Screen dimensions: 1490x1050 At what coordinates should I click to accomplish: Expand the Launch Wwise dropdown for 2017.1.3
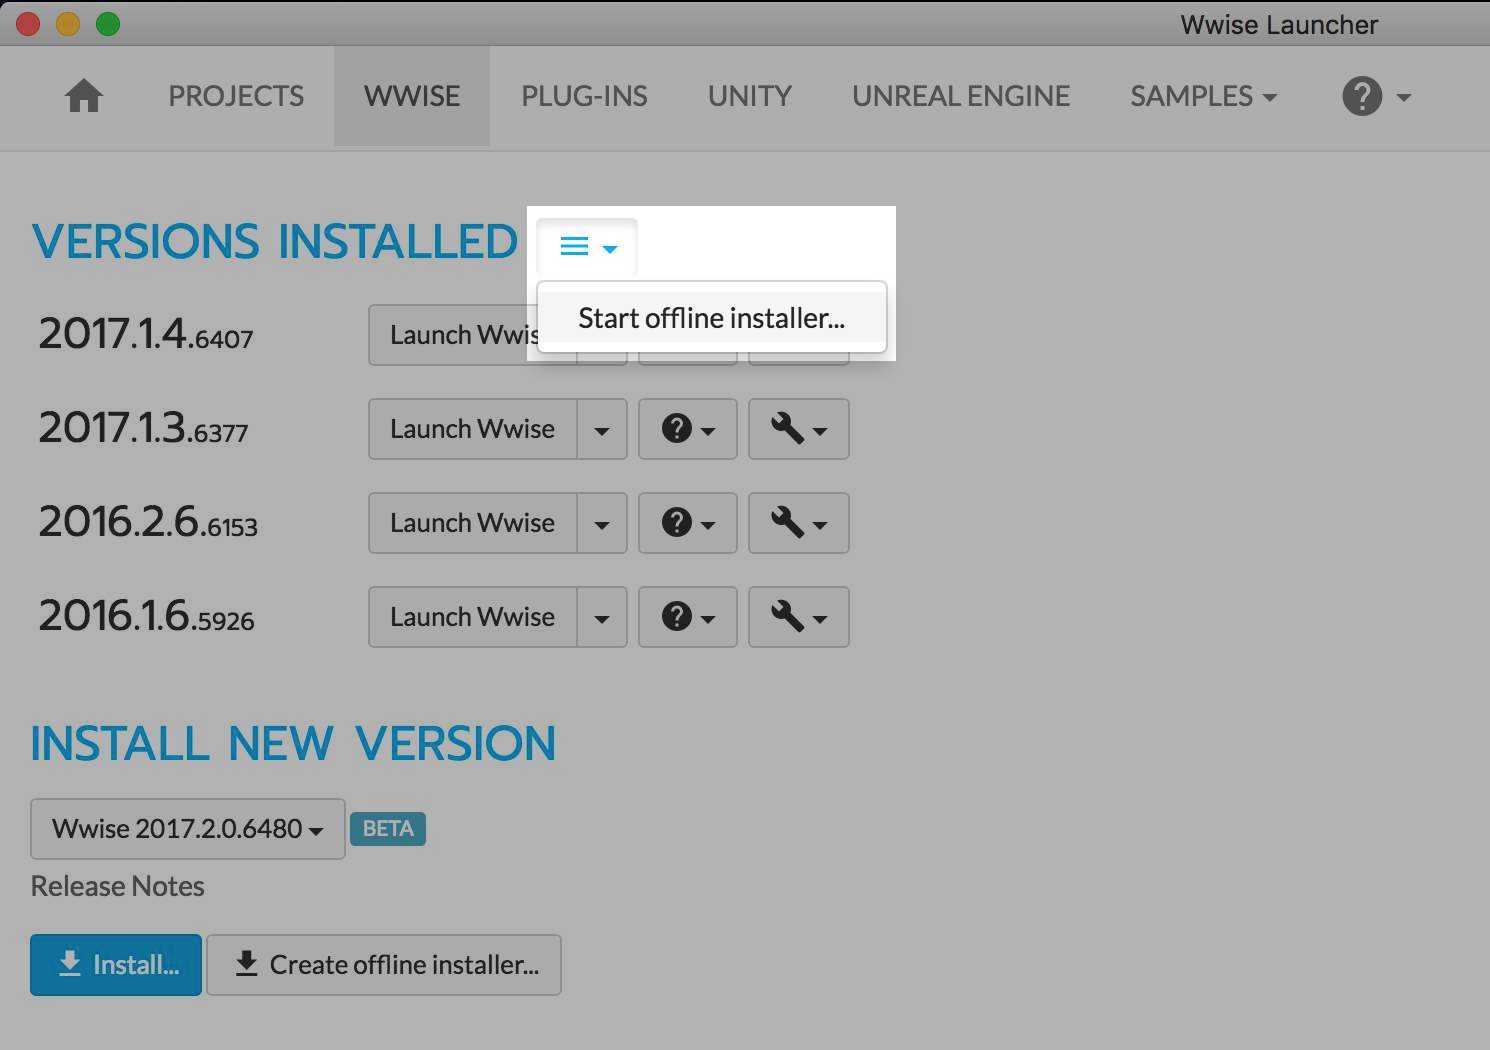(x=602, y=429)
